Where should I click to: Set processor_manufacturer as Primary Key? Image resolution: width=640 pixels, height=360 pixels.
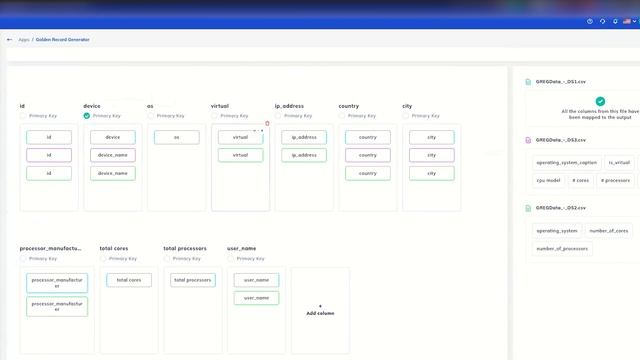tap(23, 259)
